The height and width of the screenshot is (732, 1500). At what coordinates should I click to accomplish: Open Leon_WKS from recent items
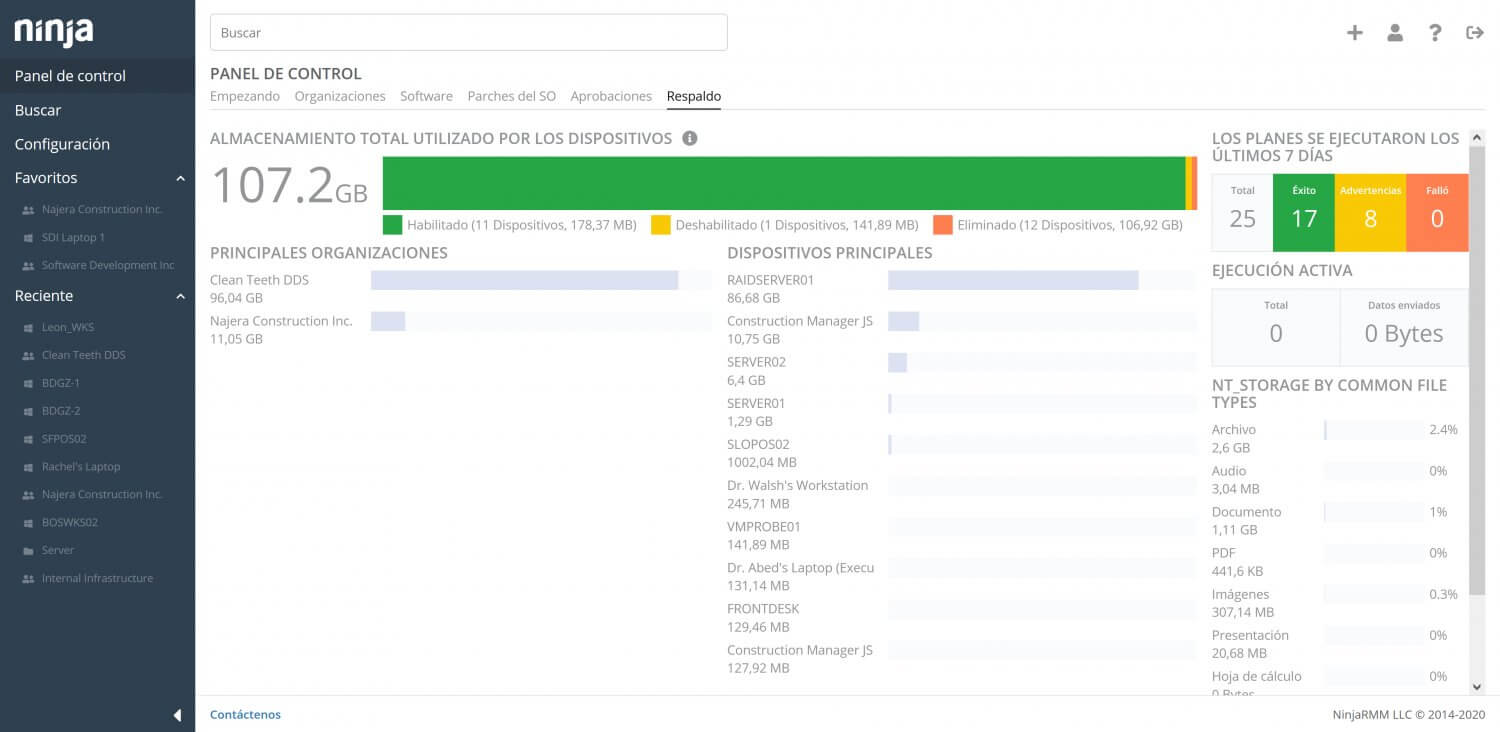(67, 327)
